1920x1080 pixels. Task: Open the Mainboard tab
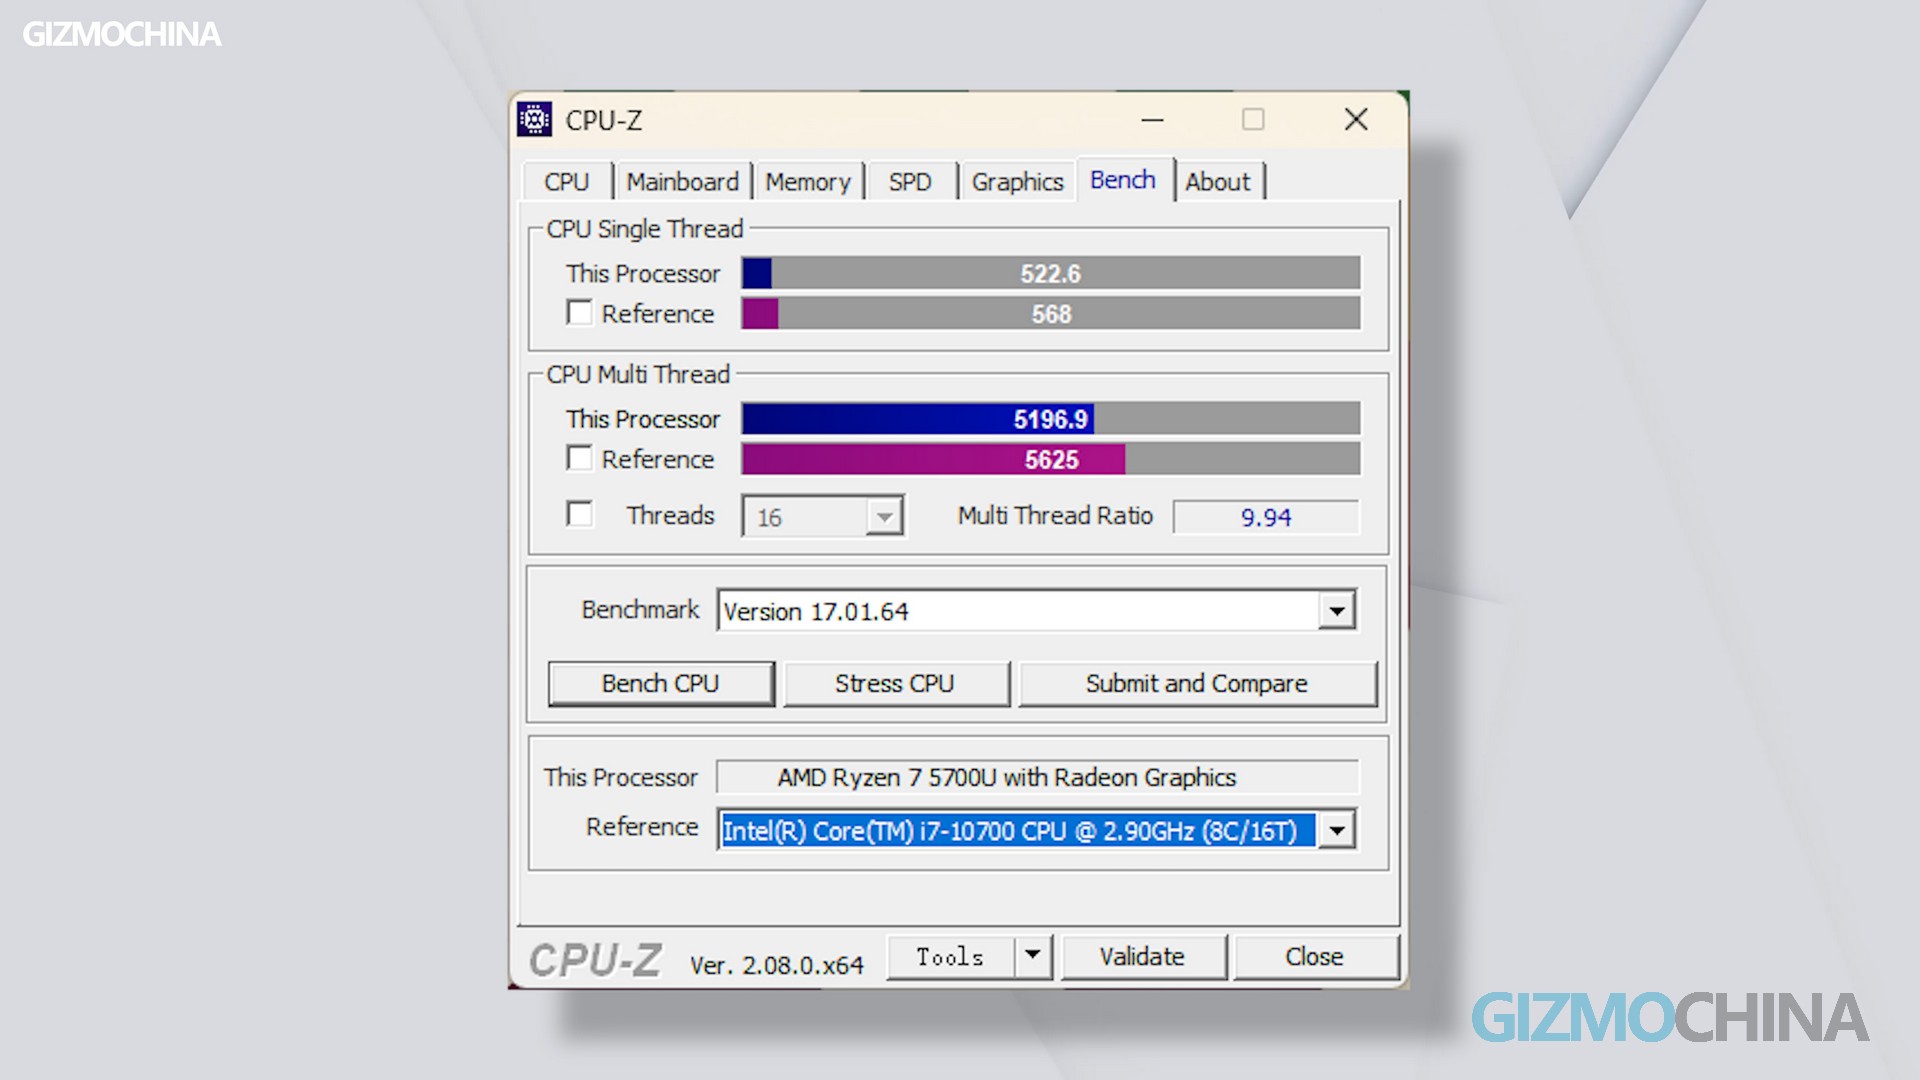click(683, 182)
